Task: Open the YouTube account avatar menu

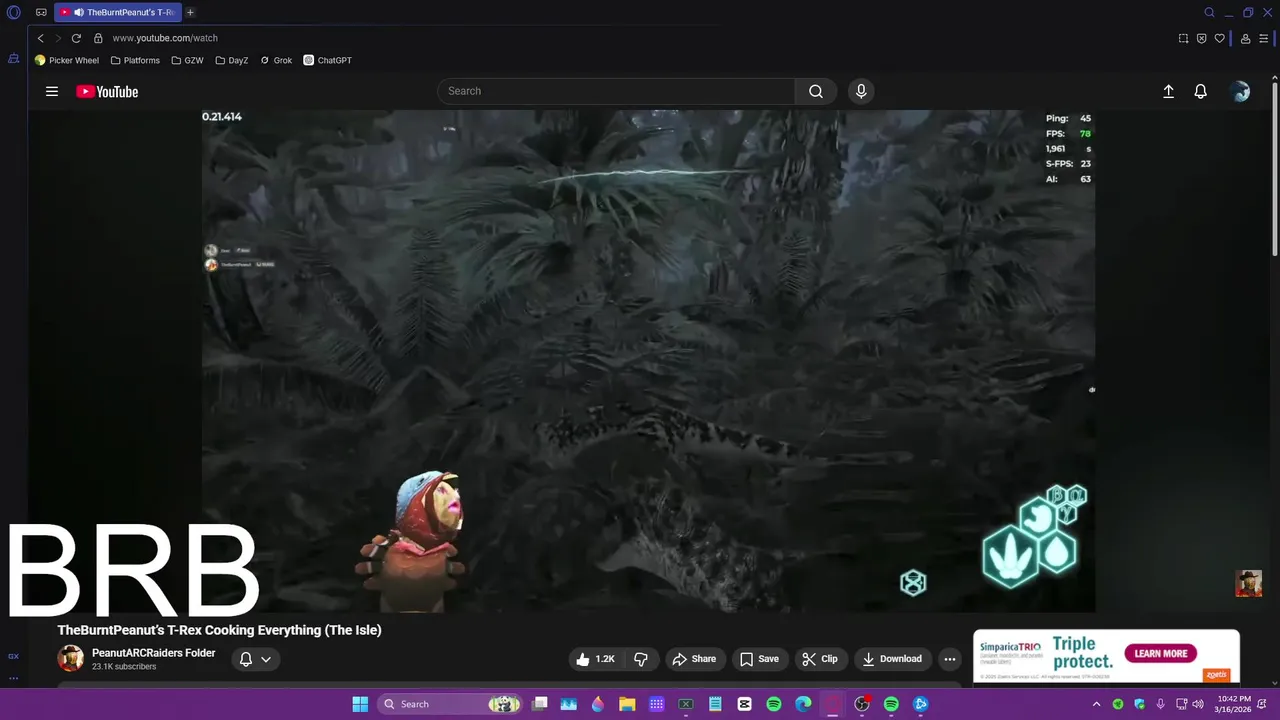Action: click(1241, 91)
